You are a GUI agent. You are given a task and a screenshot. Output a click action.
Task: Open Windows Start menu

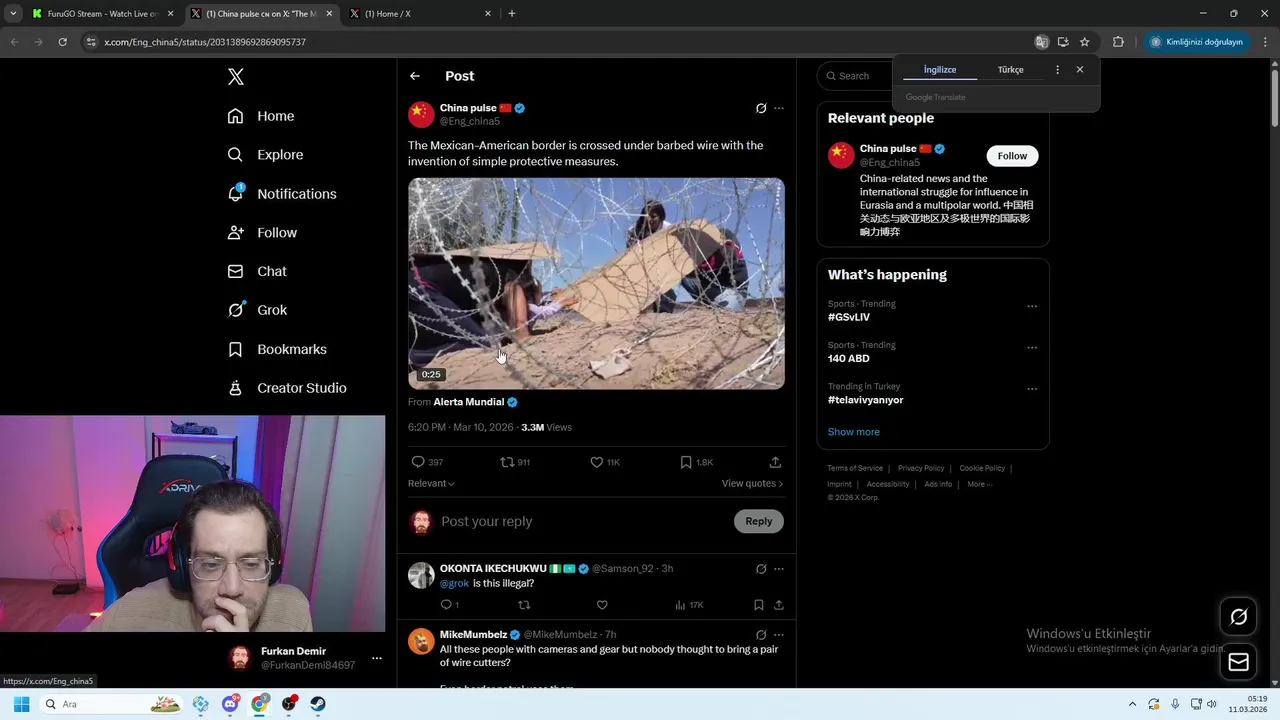(x=21, y=704)
